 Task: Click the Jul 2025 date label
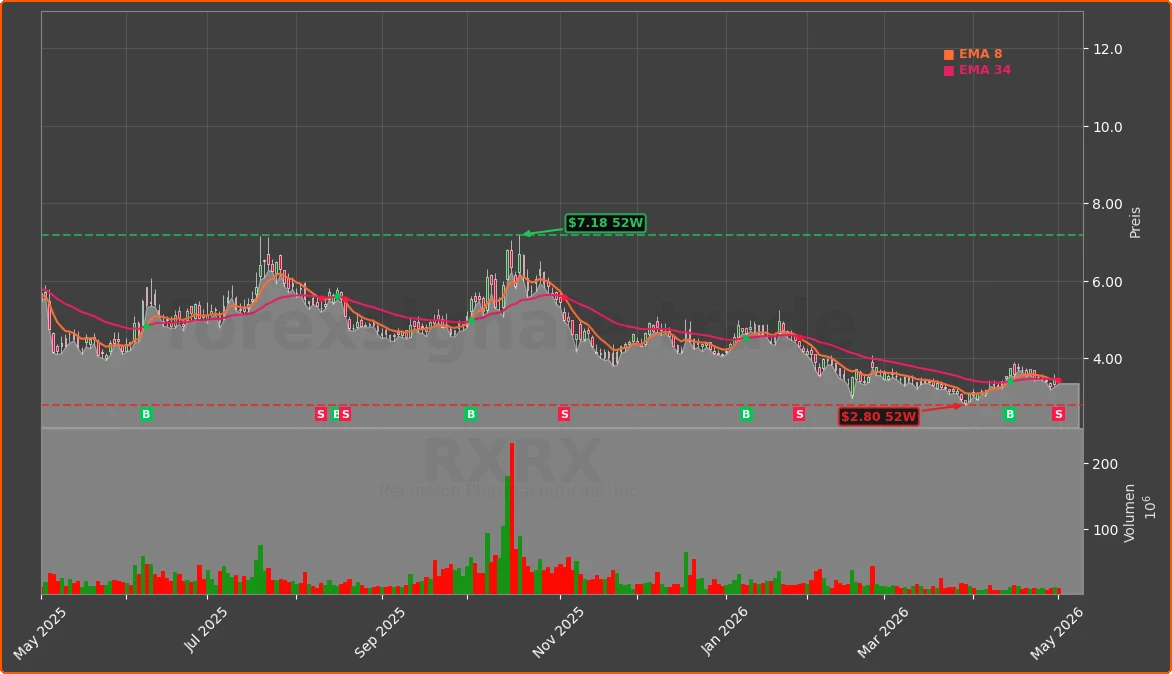(206, 630)
